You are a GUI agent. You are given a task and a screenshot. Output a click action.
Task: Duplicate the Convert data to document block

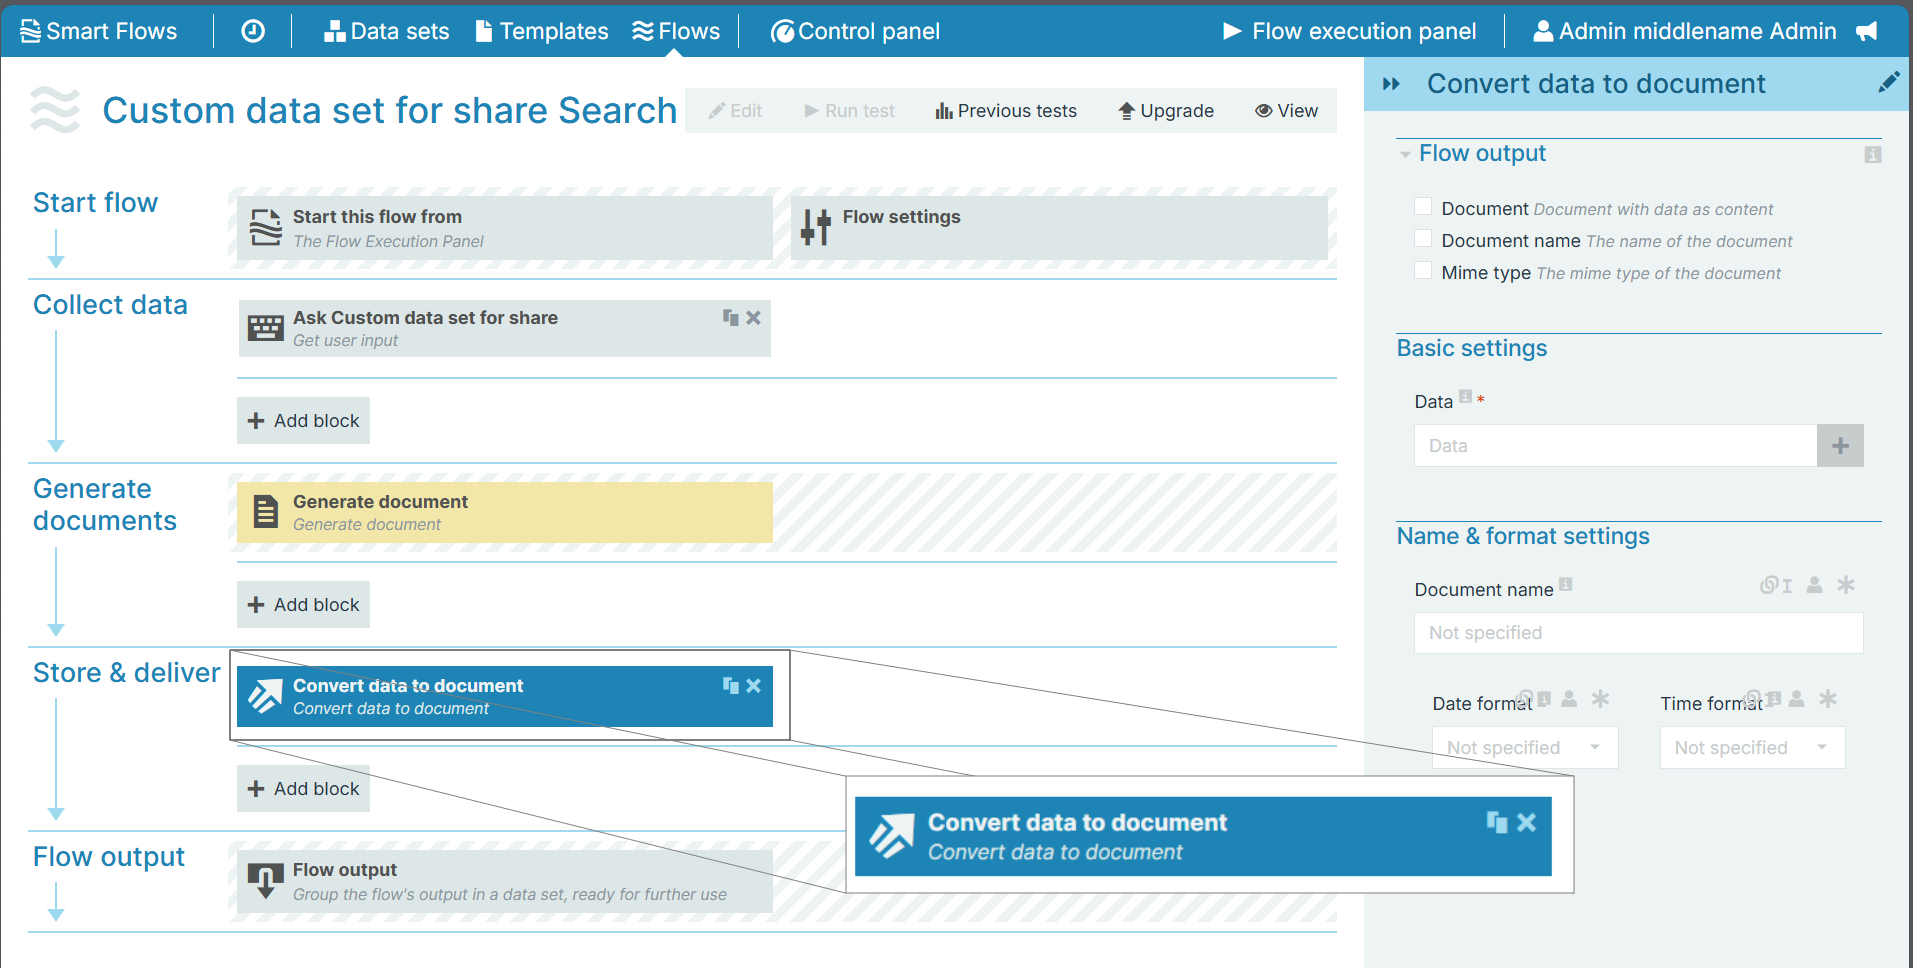coord(731,685)
